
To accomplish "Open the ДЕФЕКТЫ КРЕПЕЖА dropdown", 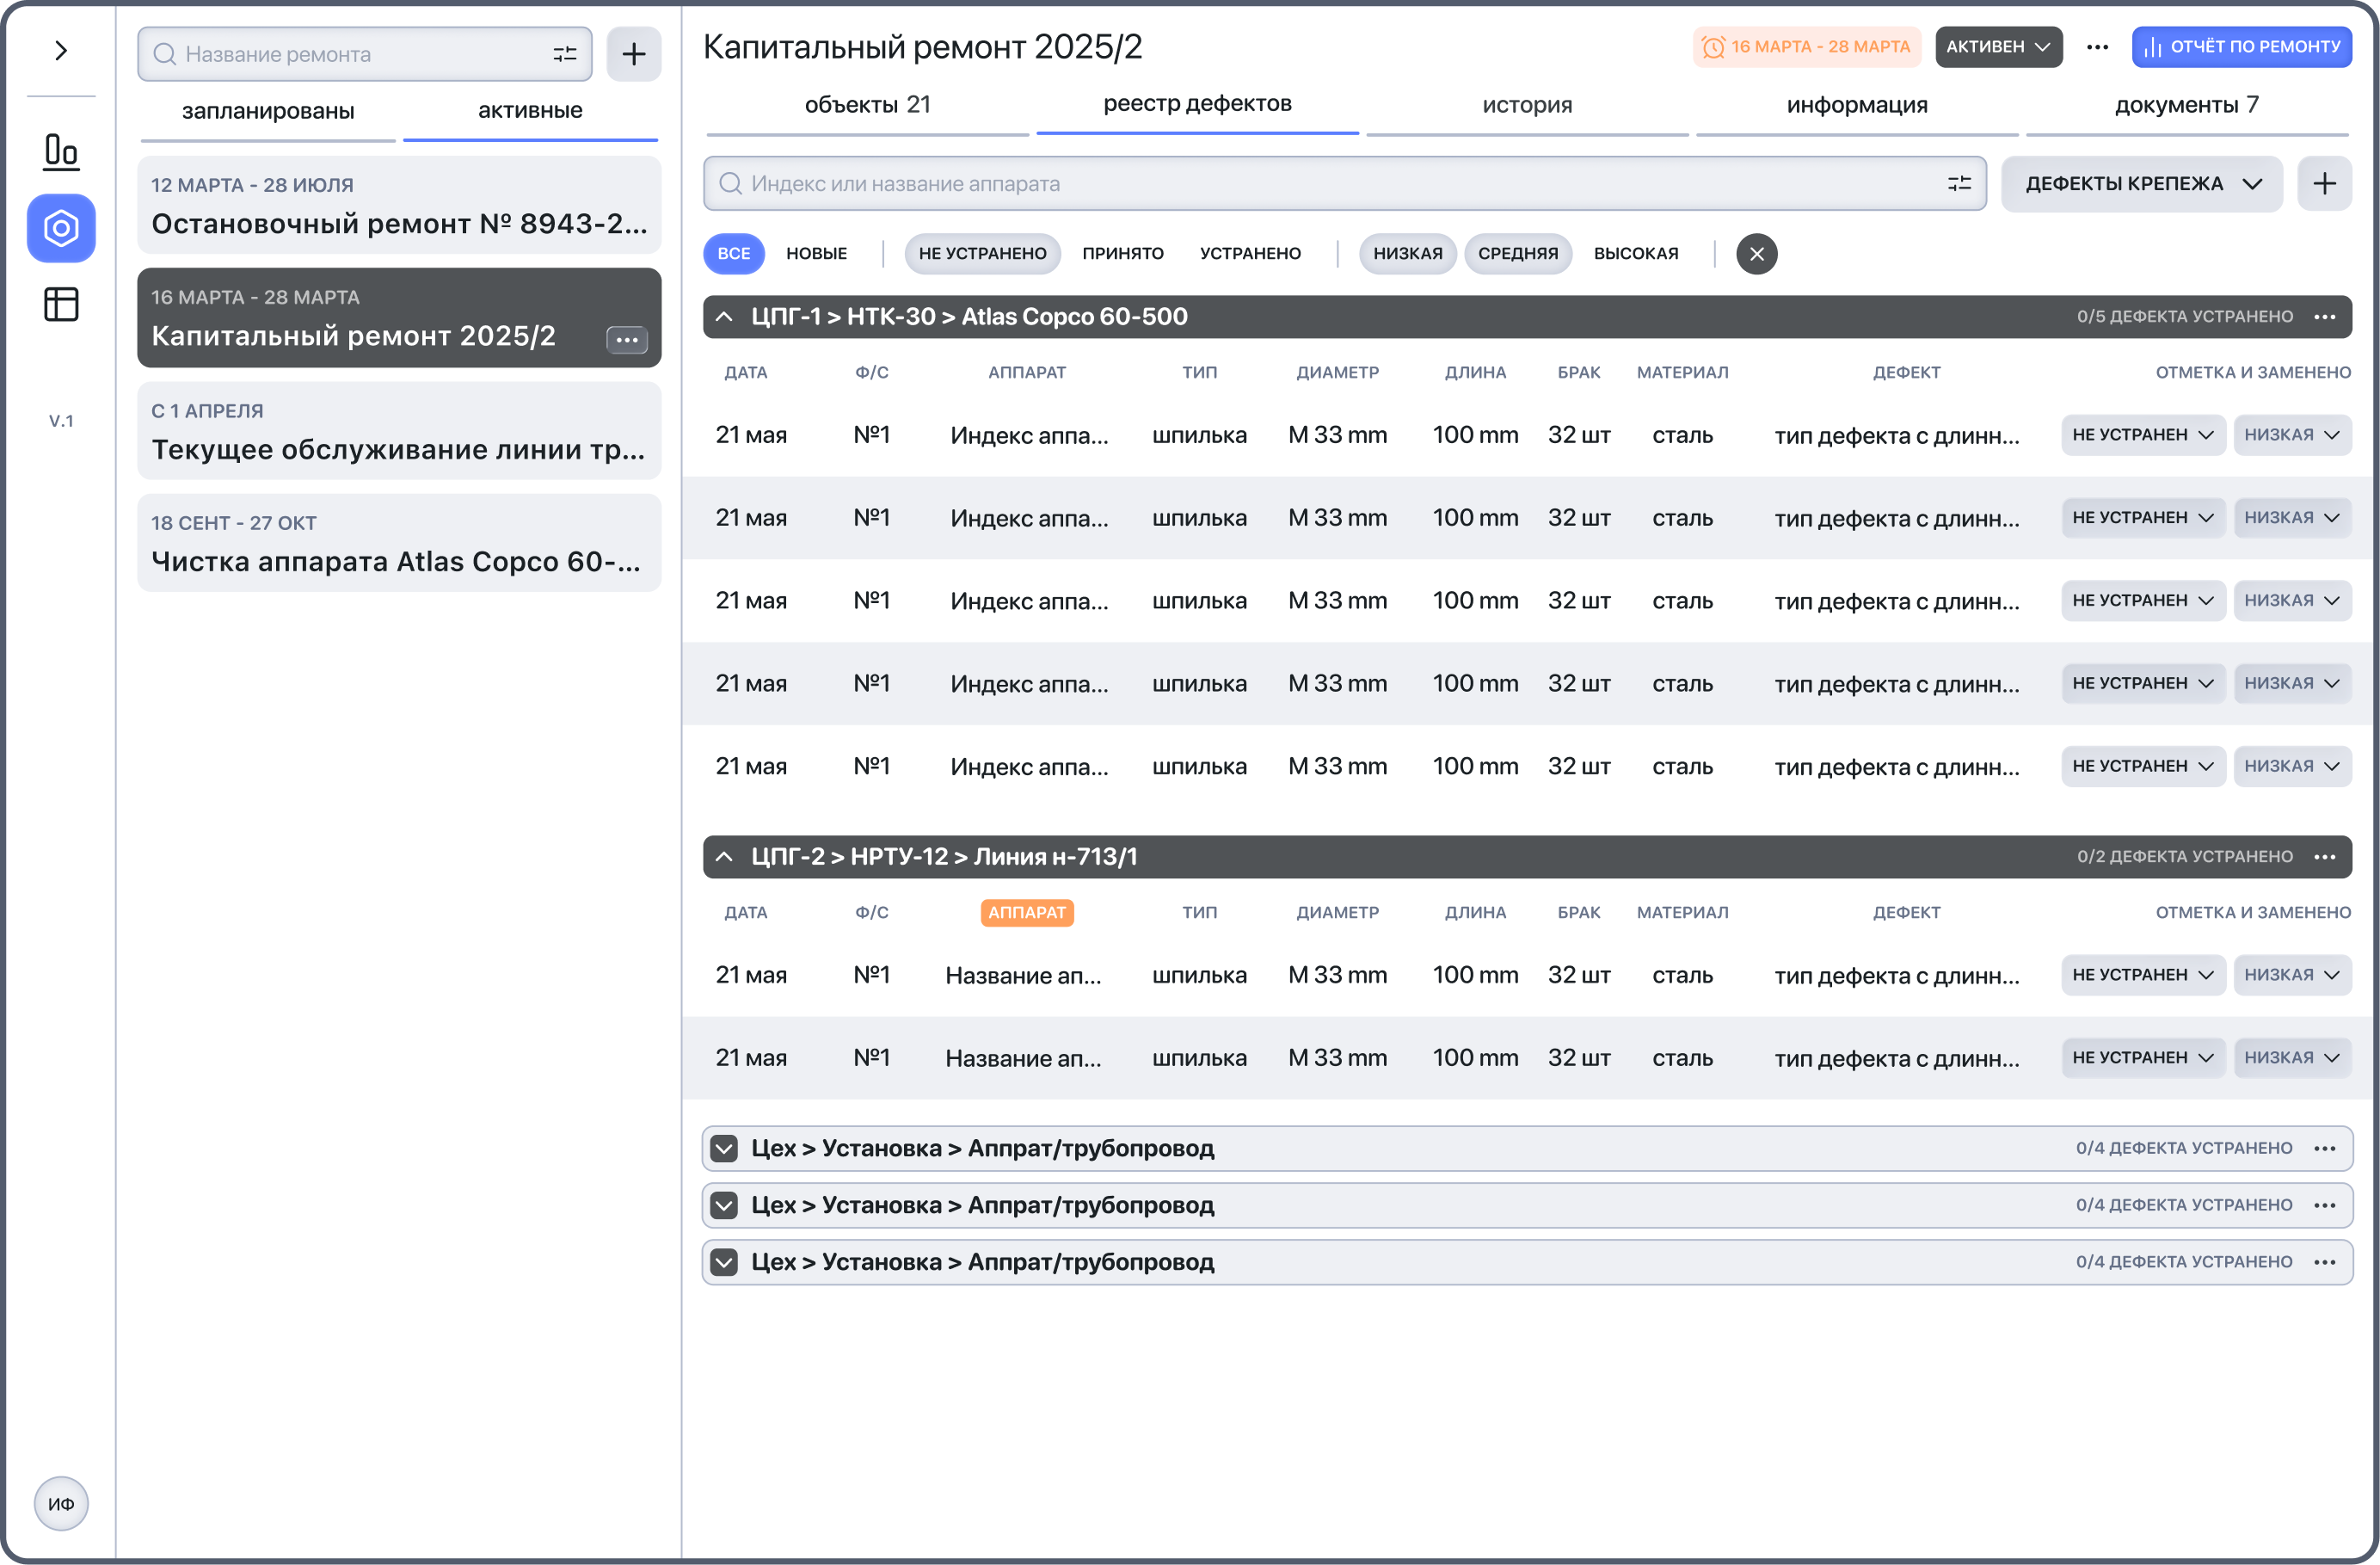I will tap(2141, 184).
